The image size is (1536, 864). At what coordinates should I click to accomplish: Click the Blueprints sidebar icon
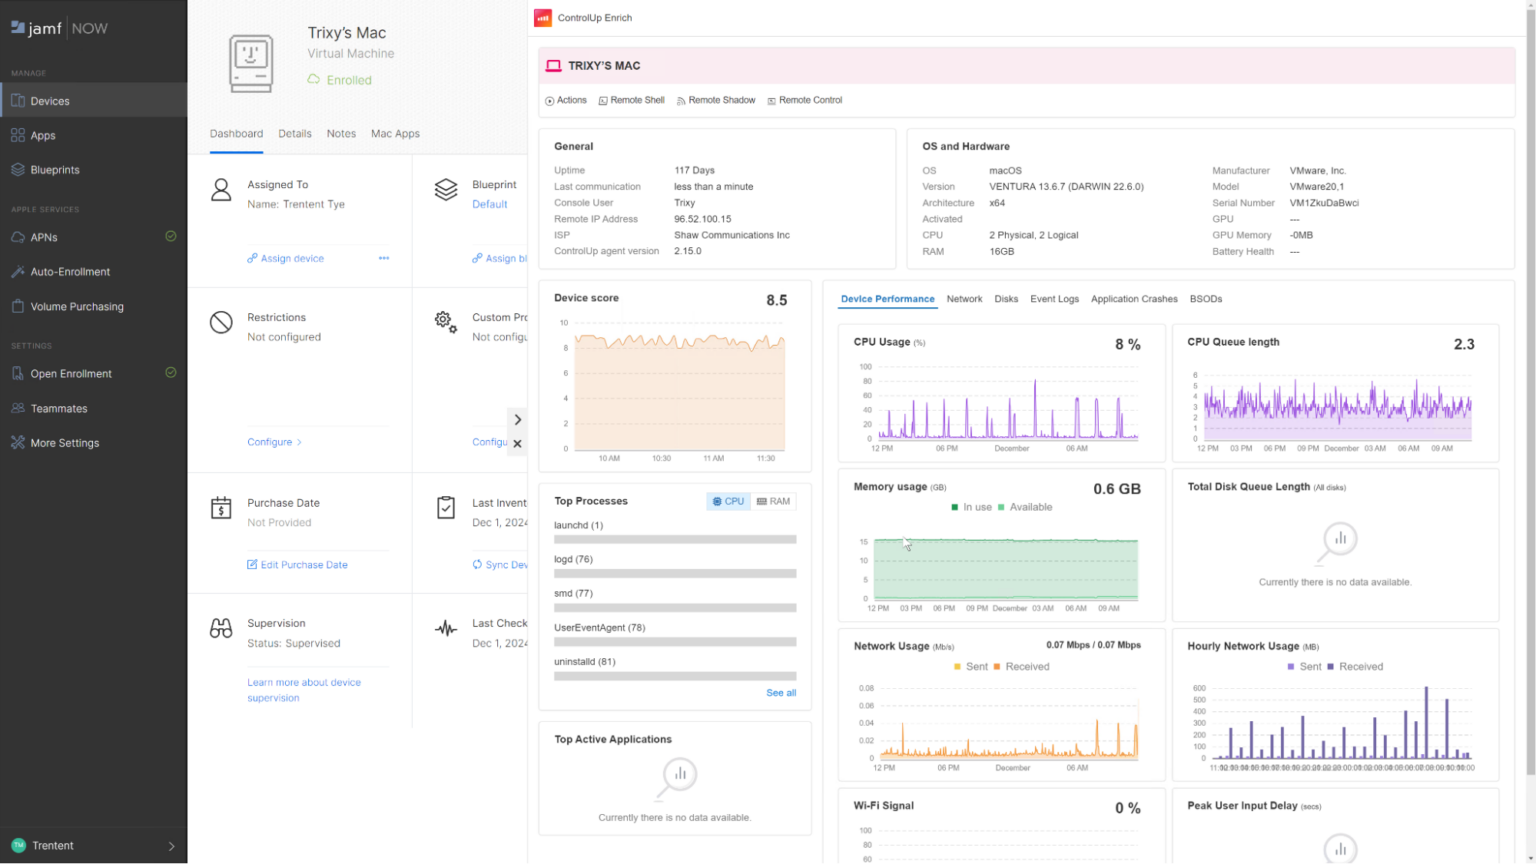click(x=17, y=169)
